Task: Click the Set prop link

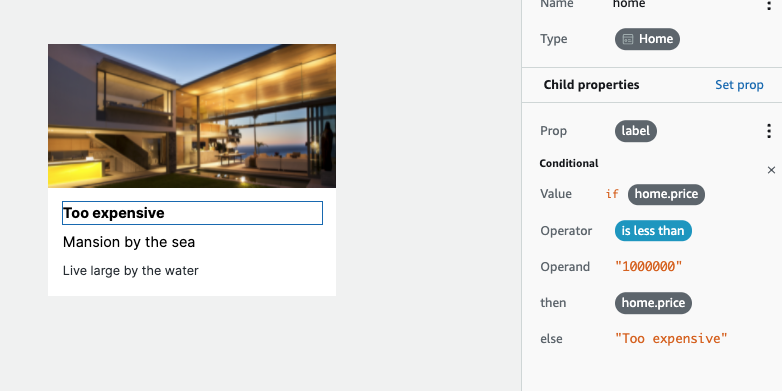Action: [739, 85]
